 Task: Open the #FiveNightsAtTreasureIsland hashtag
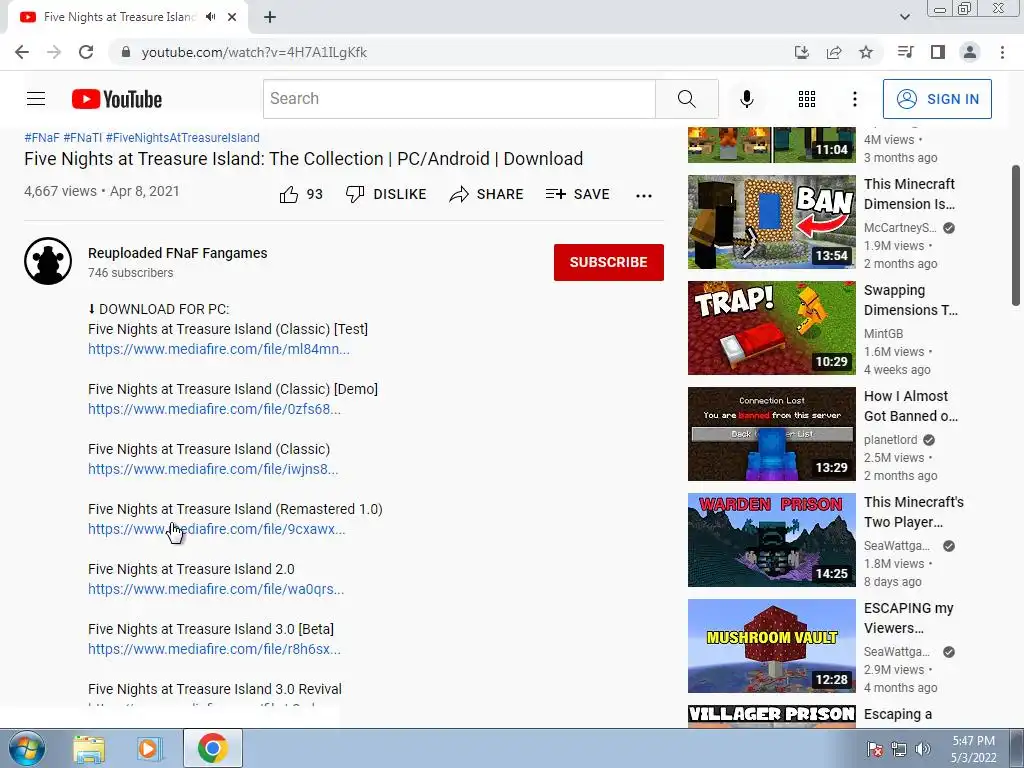point(183,138)
